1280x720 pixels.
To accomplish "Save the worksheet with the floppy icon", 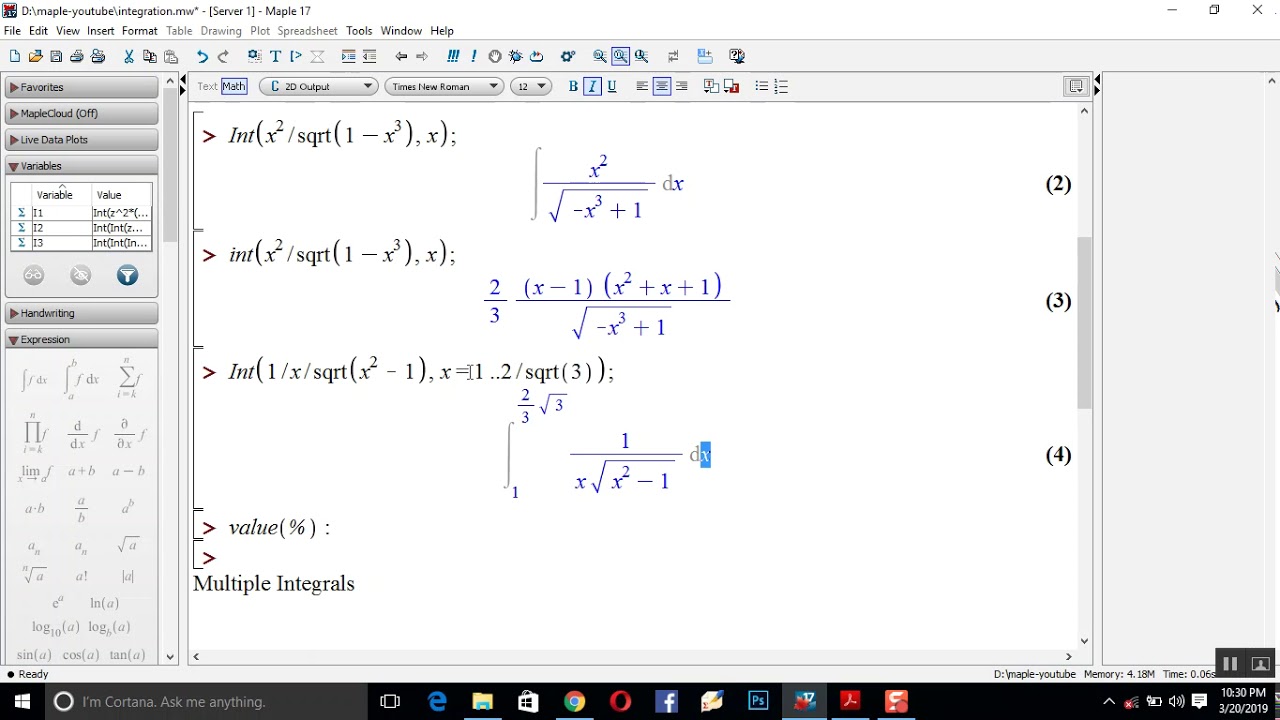I will pyautogui.click(x=56, y=57).
